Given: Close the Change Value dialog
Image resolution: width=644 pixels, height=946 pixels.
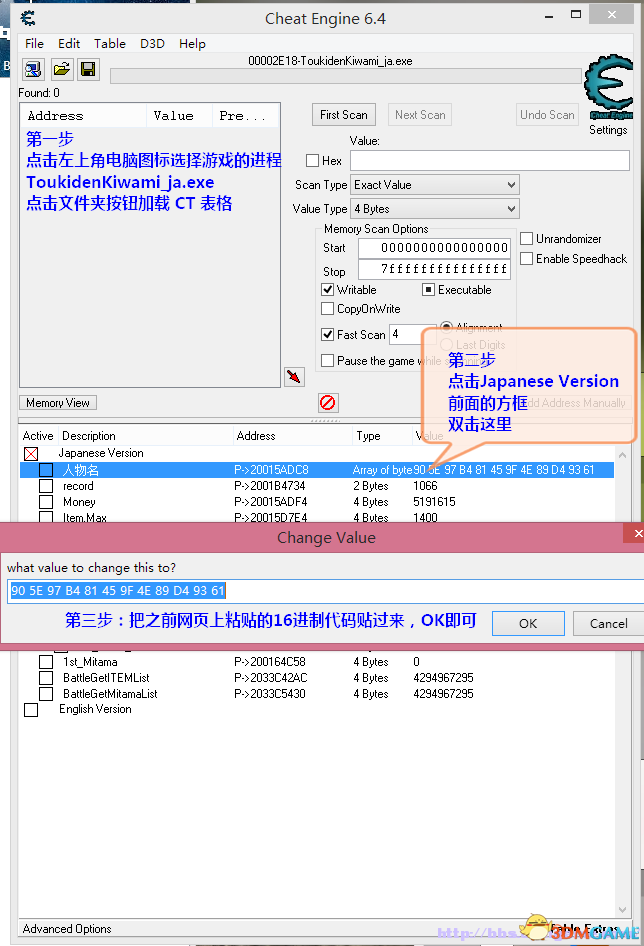Looking at the screenshot, I should point(636,533).
